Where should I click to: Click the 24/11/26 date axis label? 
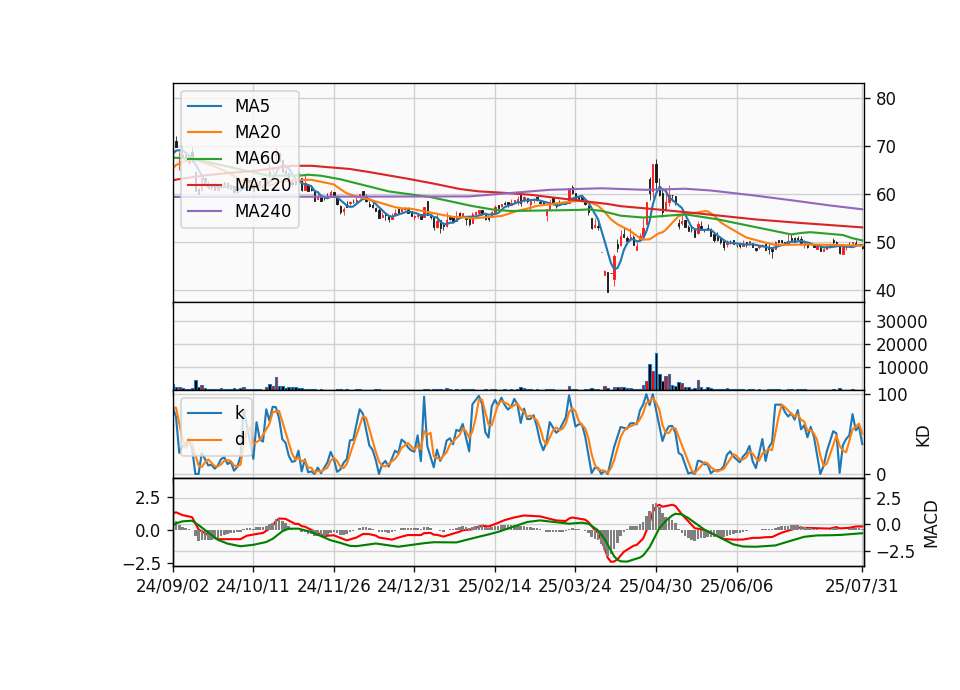point(334,586)
